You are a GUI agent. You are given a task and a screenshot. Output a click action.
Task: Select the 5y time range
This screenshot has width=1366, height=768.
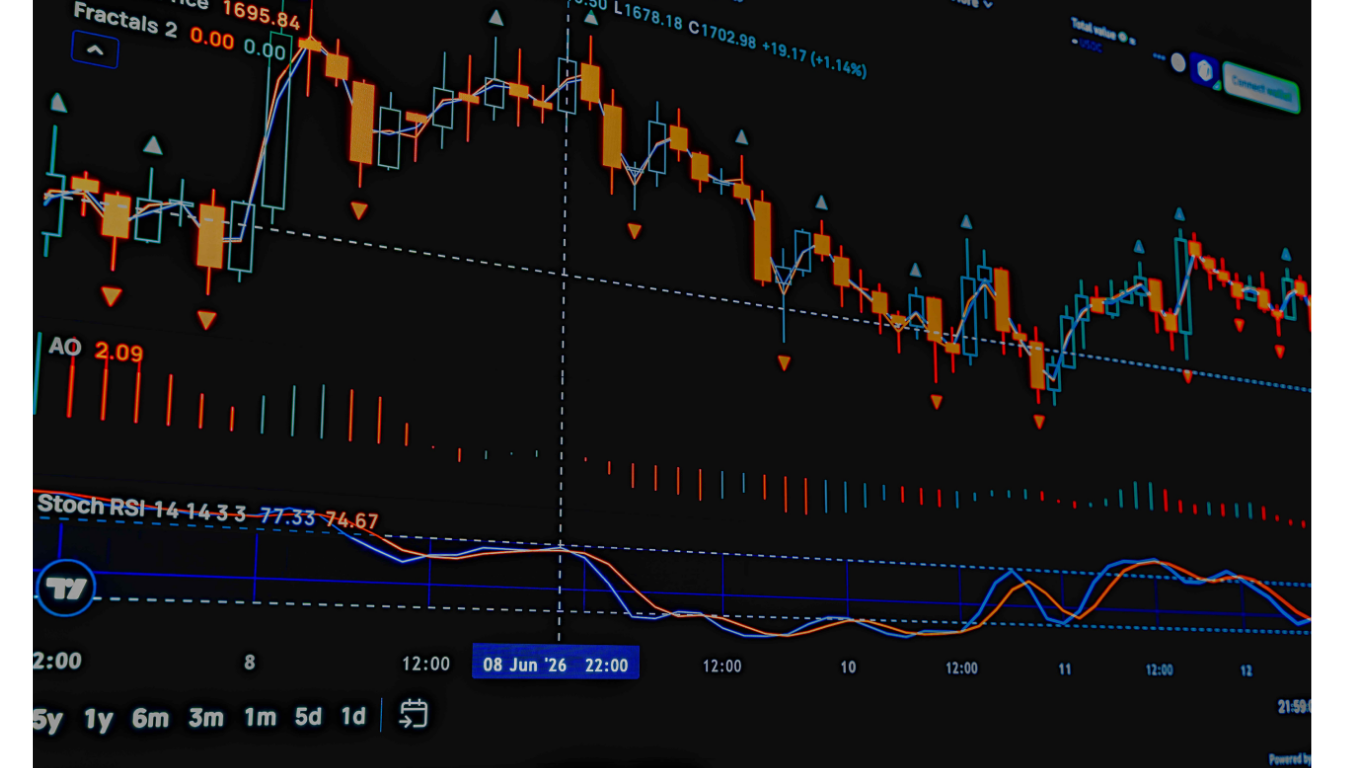click(47, 719)
